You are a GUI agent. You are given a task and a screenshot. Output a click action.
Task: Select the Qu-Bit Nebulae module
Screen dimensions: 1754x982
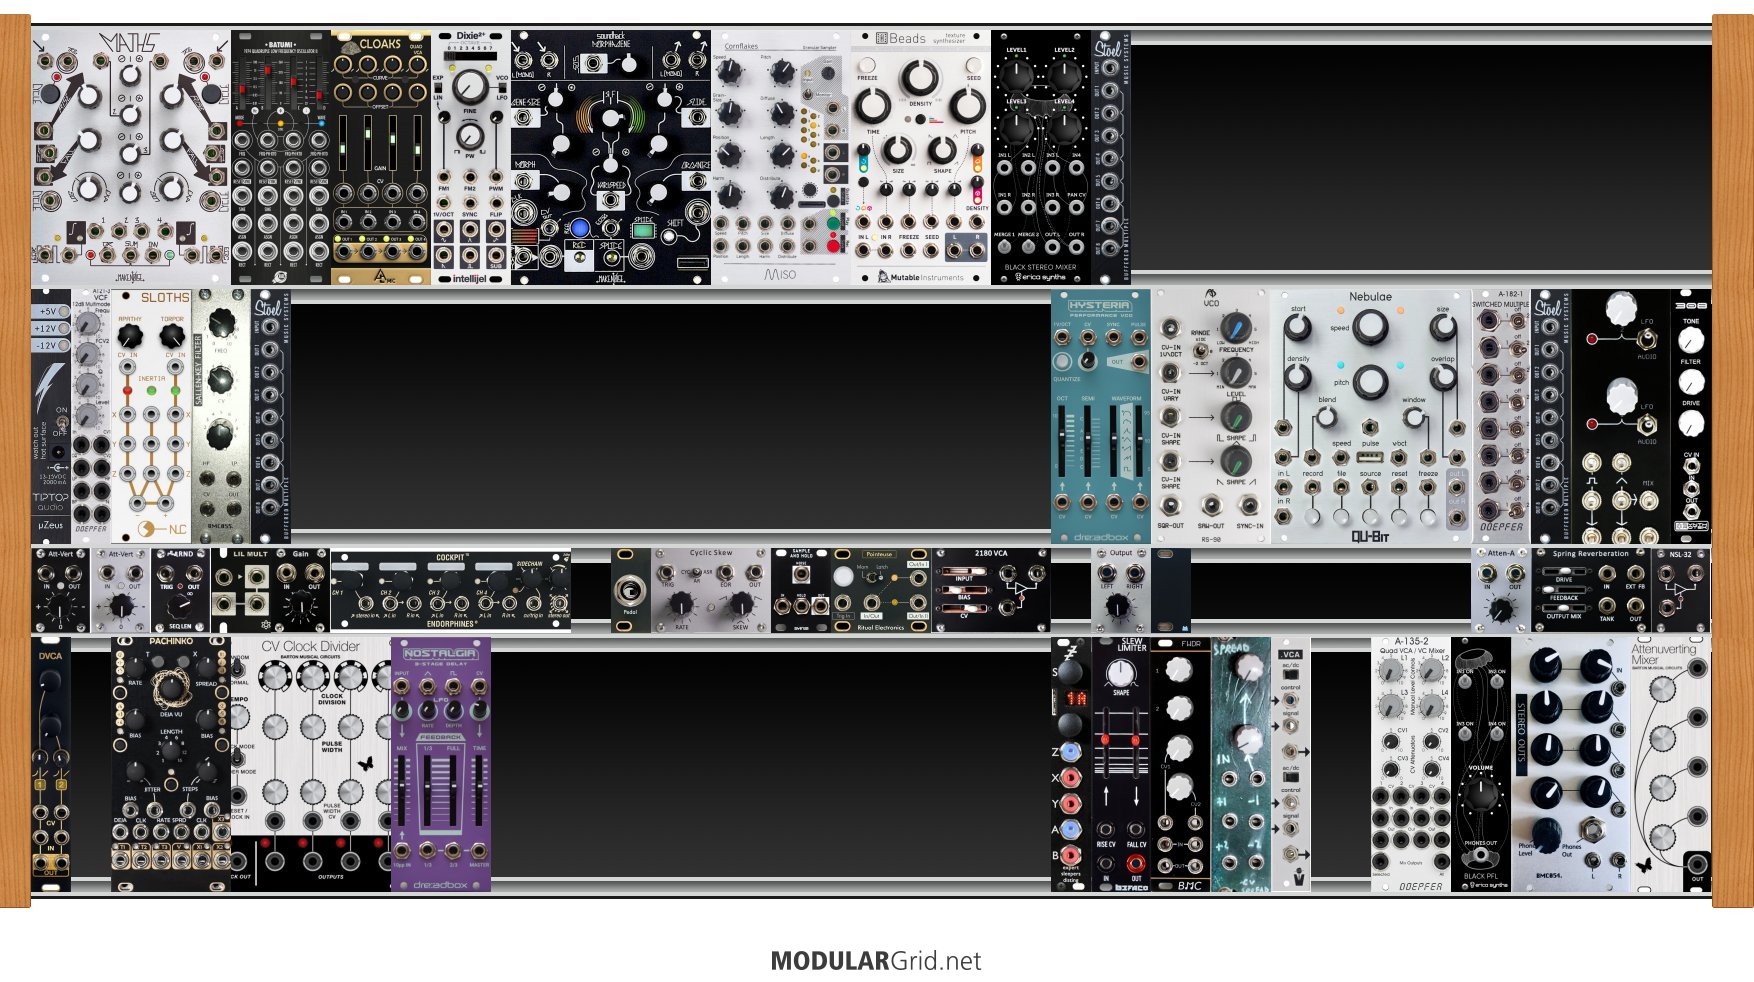pos(1371,417)
